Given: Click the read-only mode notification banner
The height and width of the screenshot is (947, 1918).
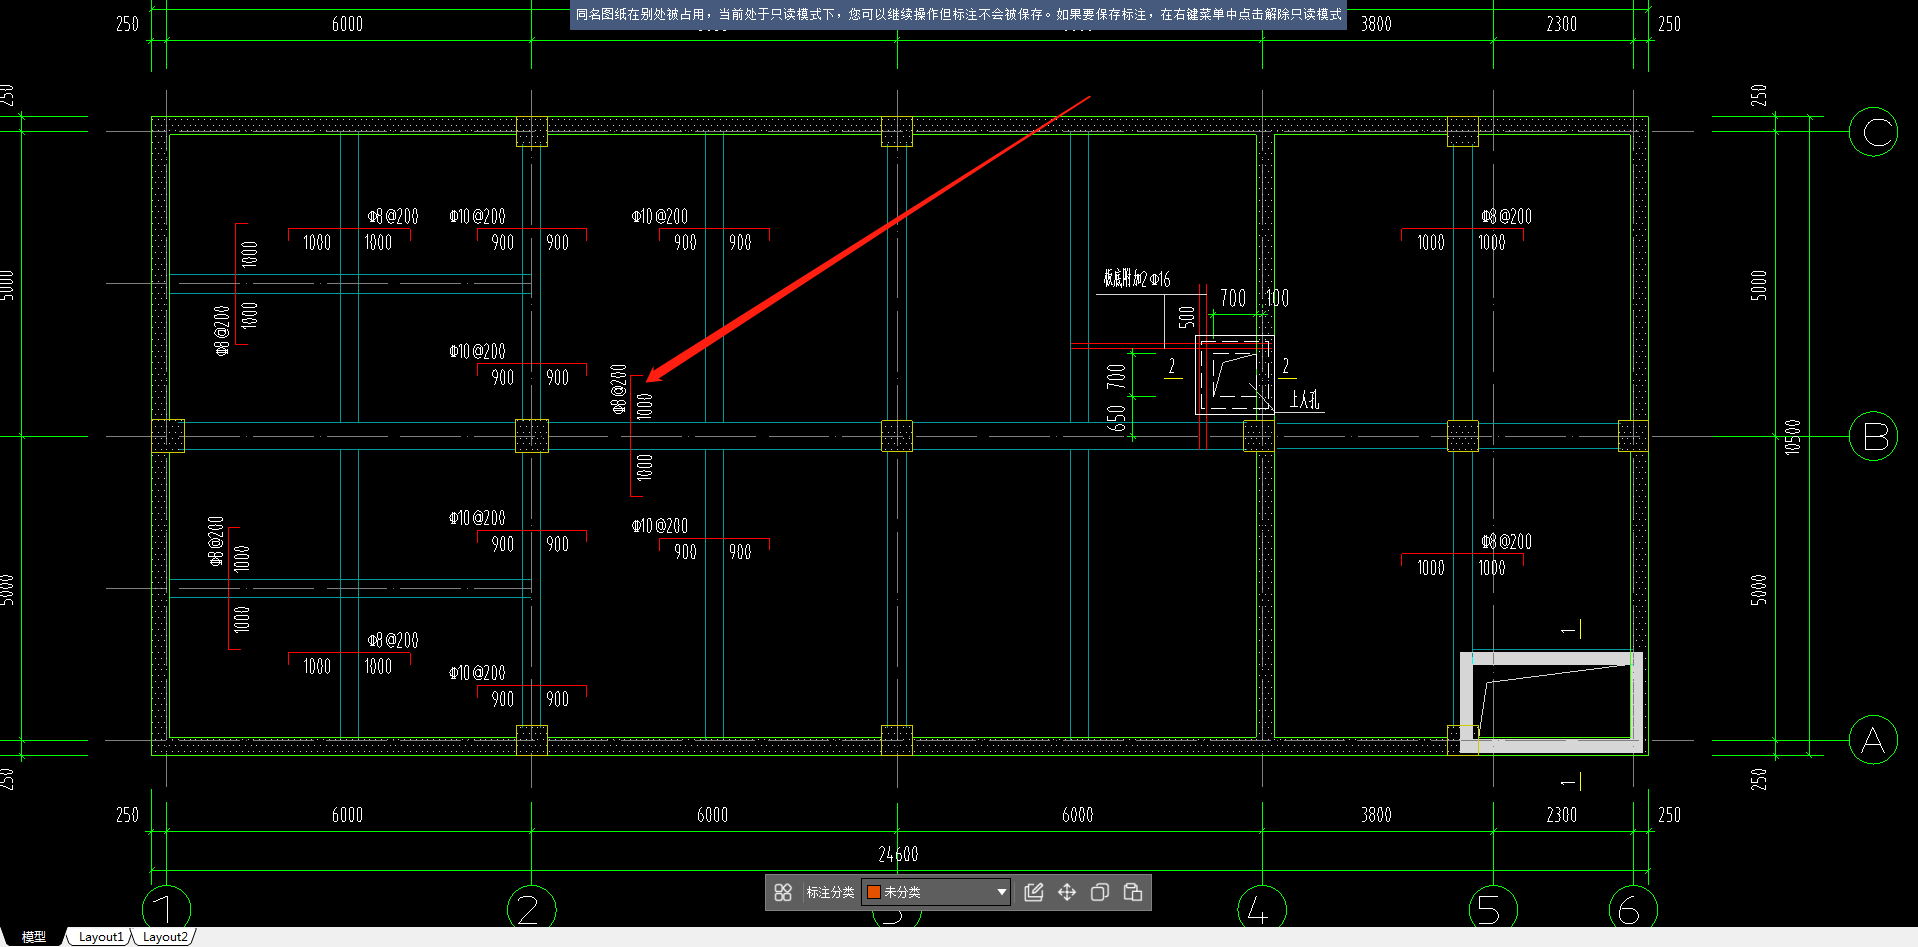Looking at the screenshot, I should (958, 15).
